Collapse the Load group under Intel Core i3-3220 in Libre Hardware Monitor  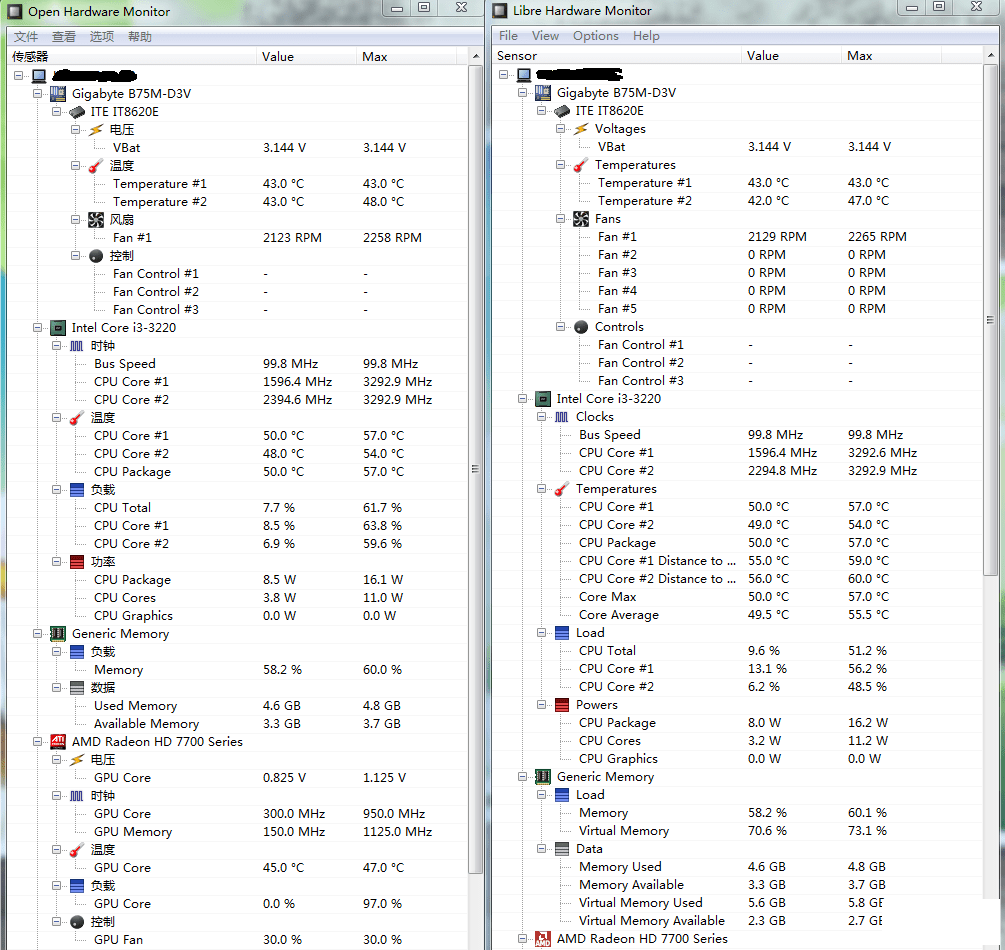point(542,633)
